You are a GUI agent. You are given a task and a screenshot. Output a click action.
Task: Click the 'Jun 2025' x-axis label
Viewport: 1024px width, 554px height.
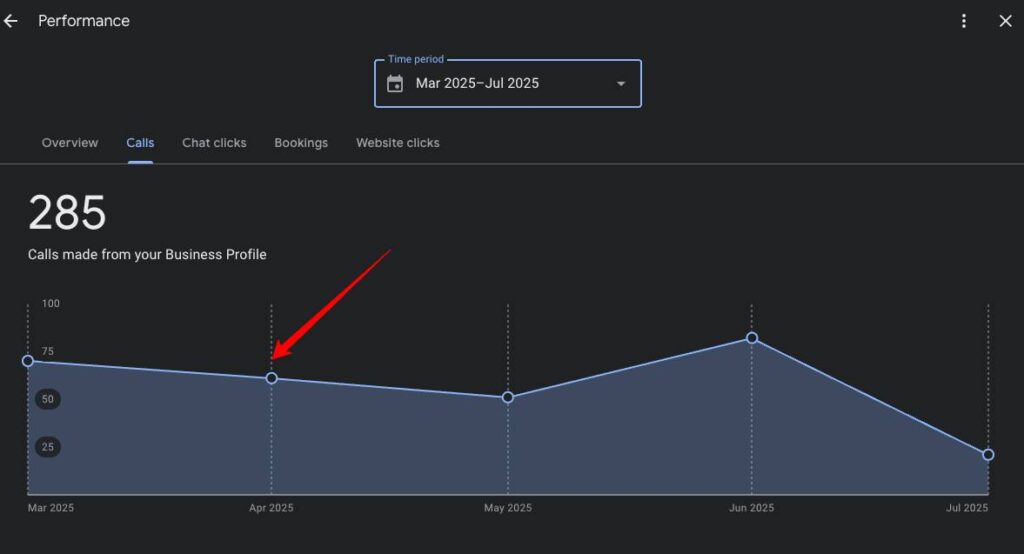(x=751, y=508)
